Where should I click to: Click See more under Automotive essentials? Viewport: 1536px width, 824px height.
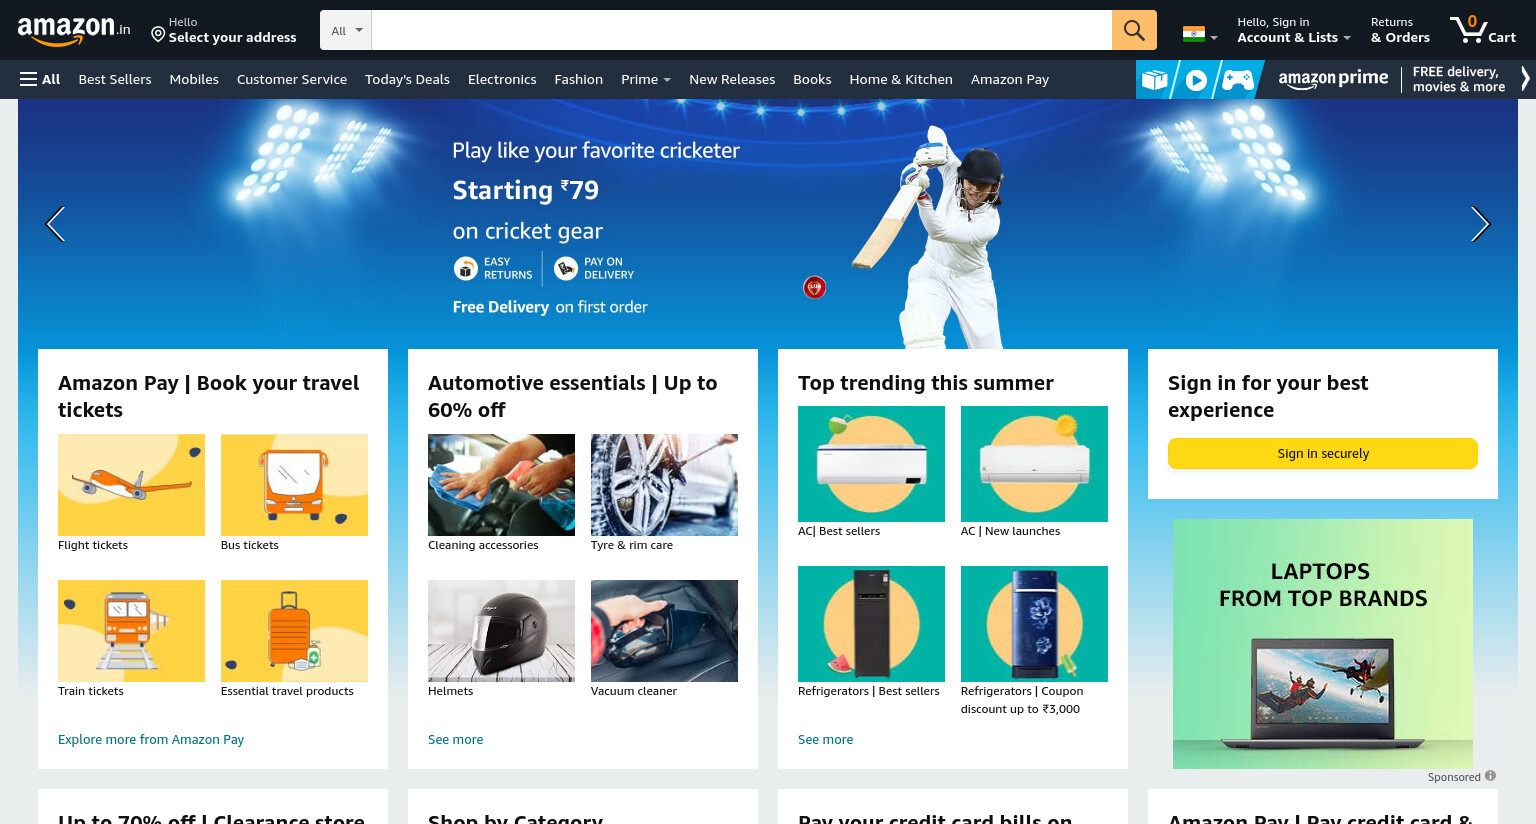[455, 739]
